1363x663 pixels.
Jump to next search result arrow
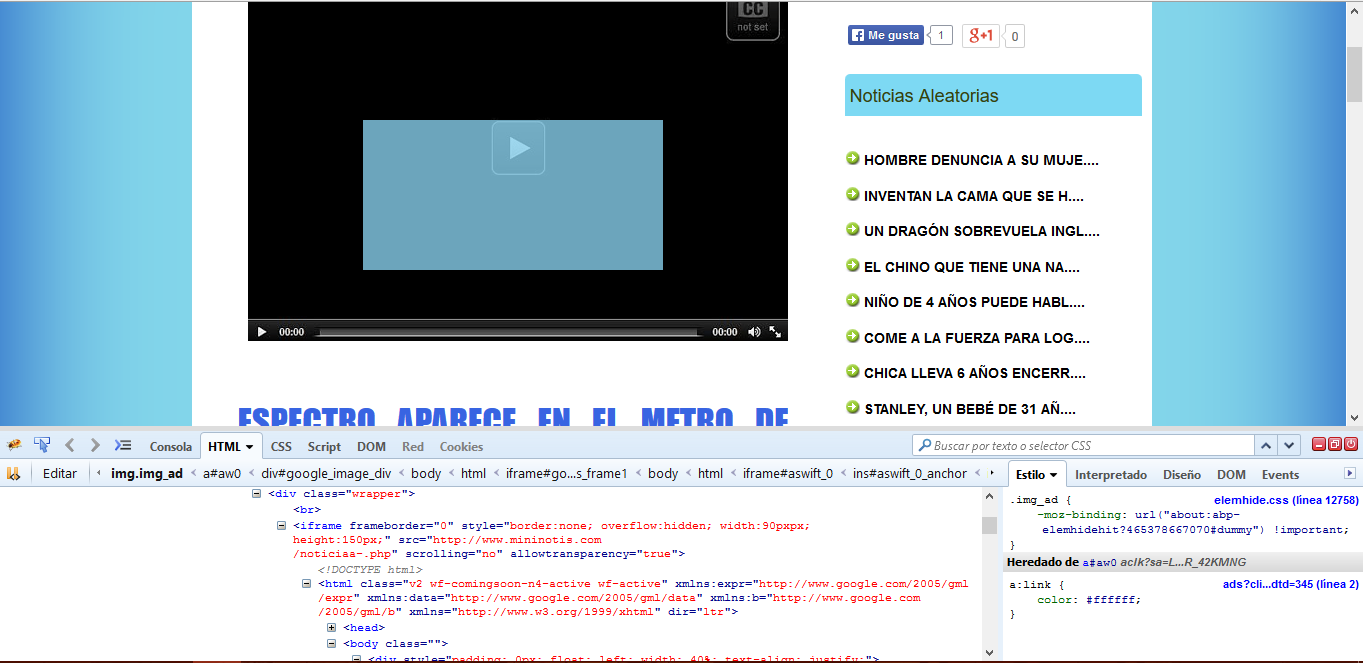[x=1290, y=446]
